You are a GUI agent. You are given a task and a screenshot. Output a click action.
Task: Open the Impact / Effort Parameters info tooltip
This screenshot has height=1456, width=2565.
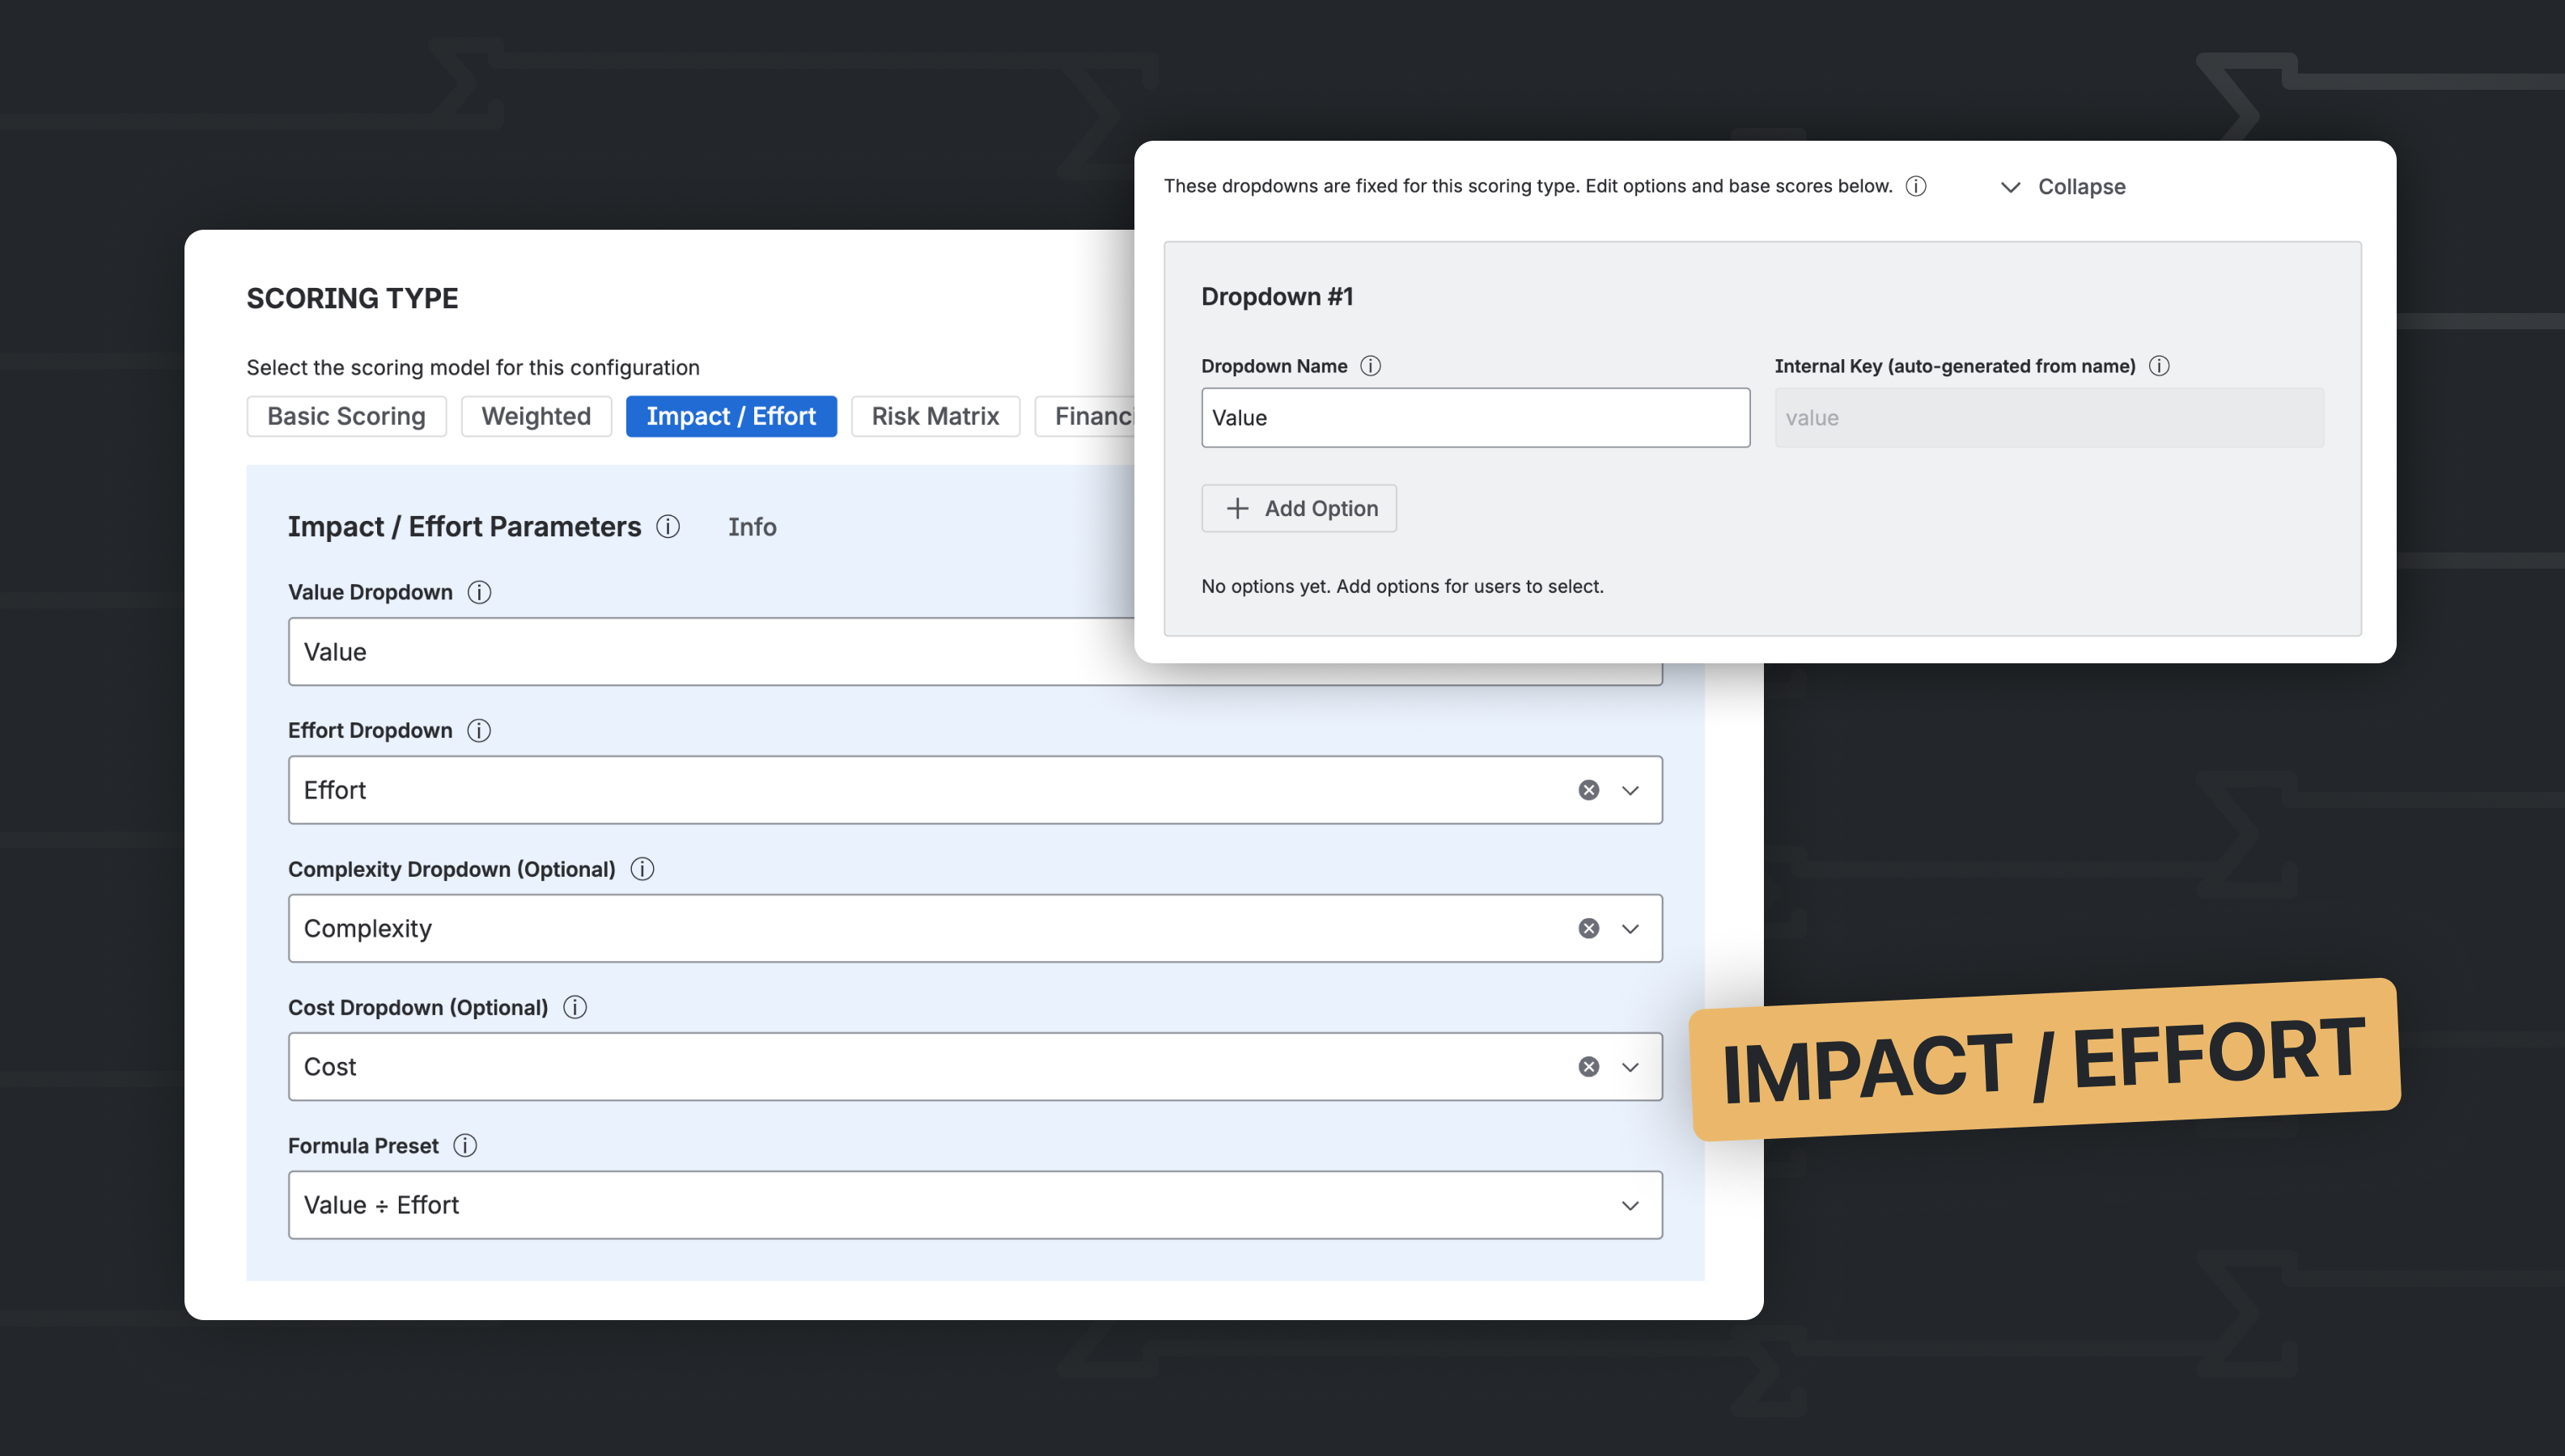click(x=667, y=527)
